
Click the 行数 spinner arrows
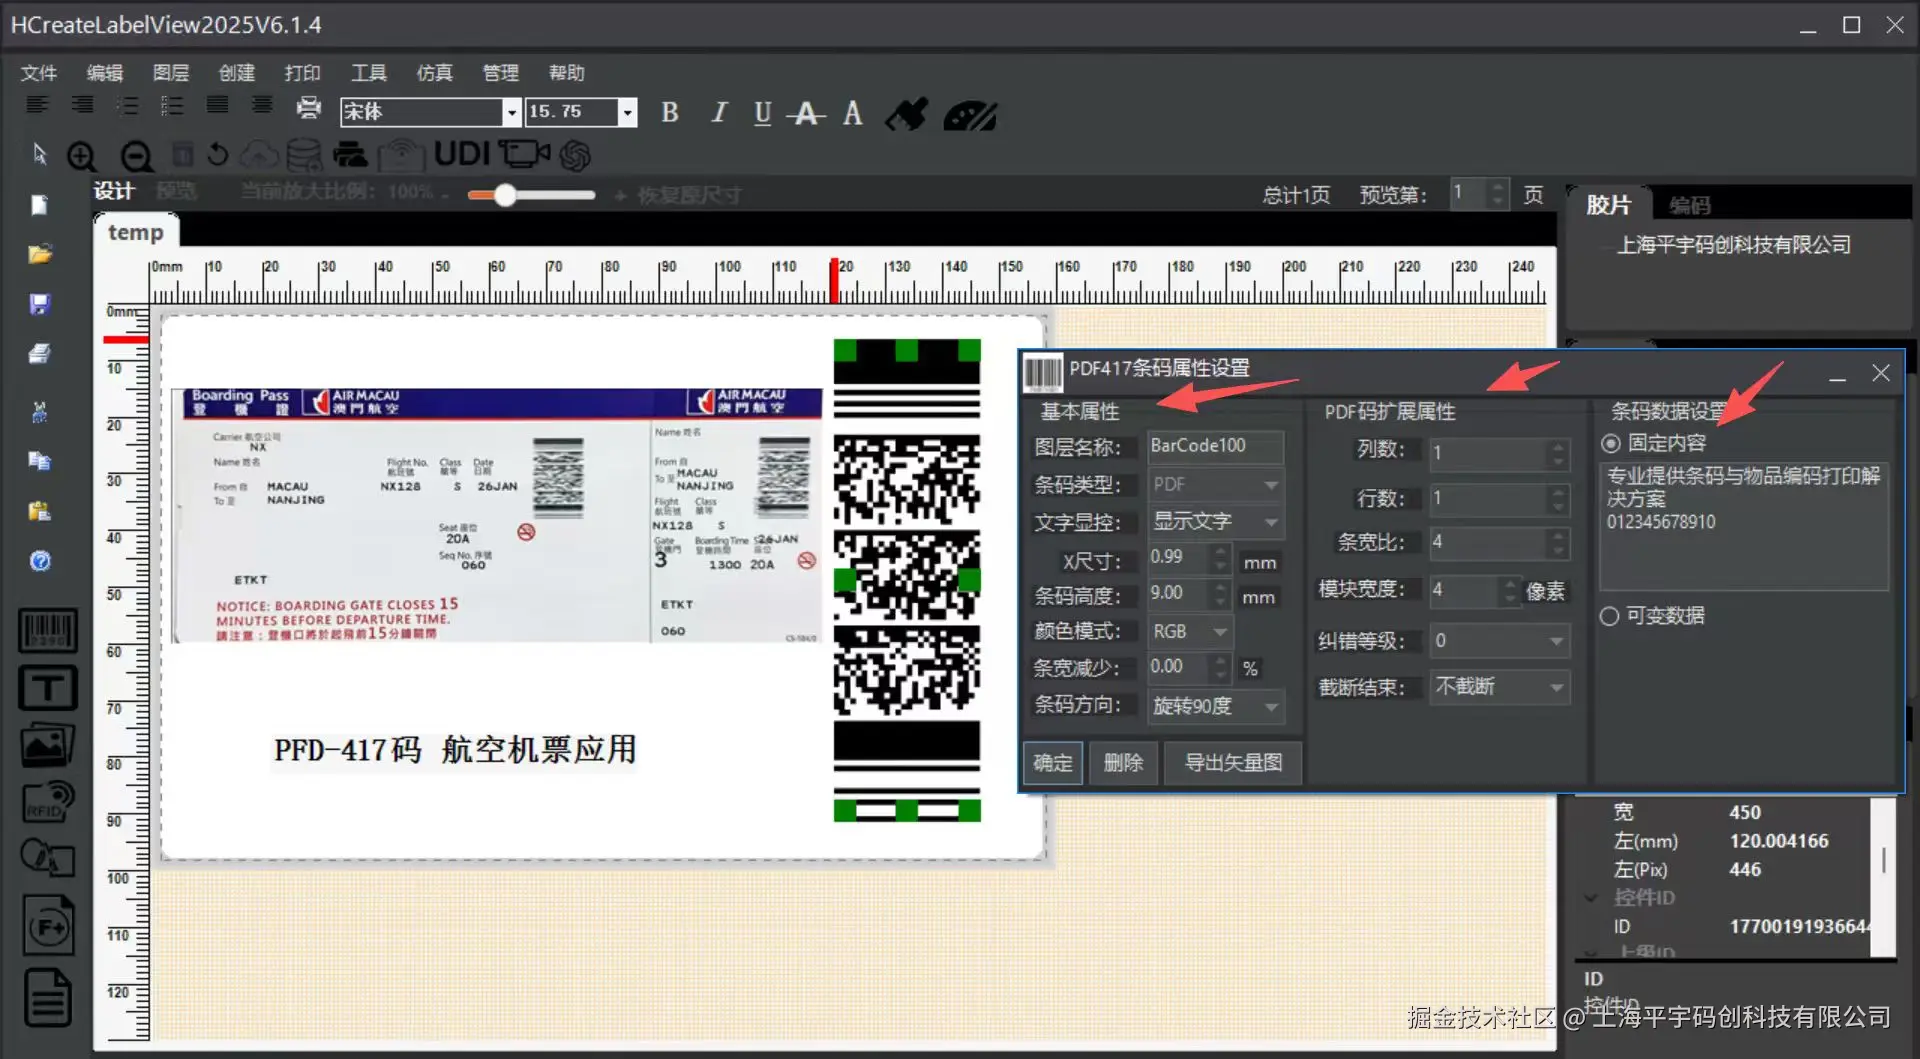click(x=1557, y=499)
